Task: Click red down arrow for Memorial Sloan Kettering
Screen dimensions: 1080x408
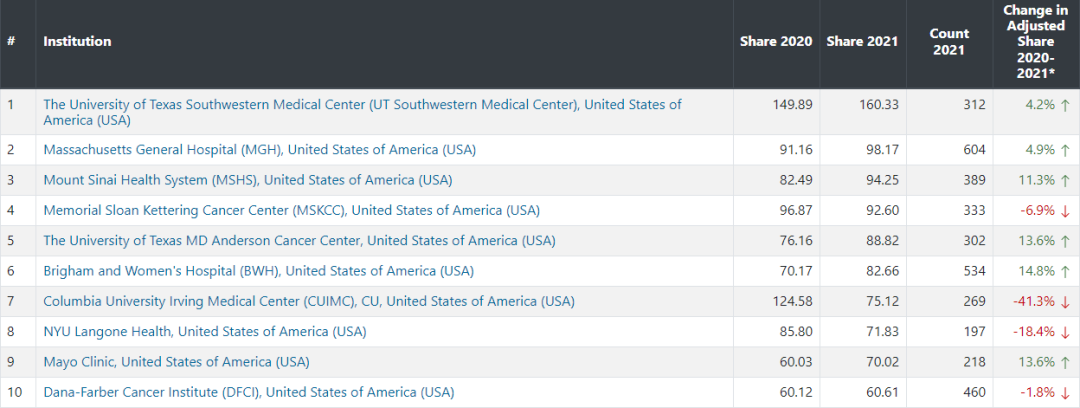Action: [x=1065, y=210]
